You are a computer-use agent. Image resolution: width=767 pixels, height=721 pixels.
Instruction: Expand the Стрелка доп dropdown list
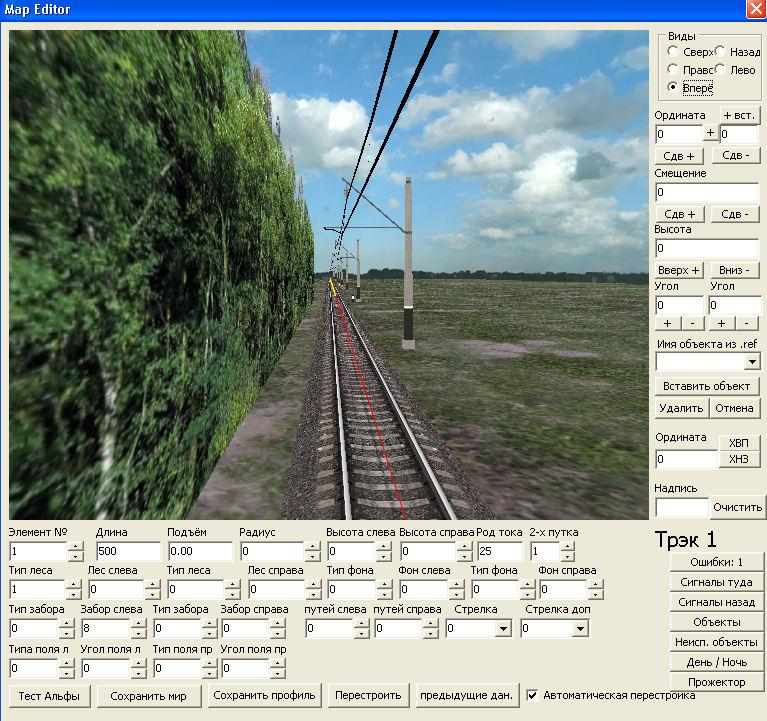click(580, 629)
